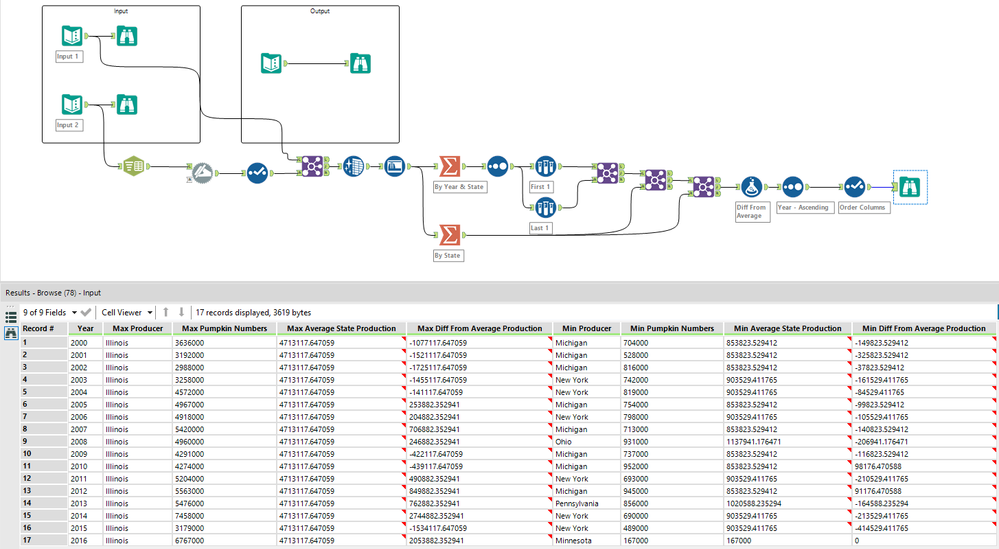Click the Max Producer column header

[138, 329]
